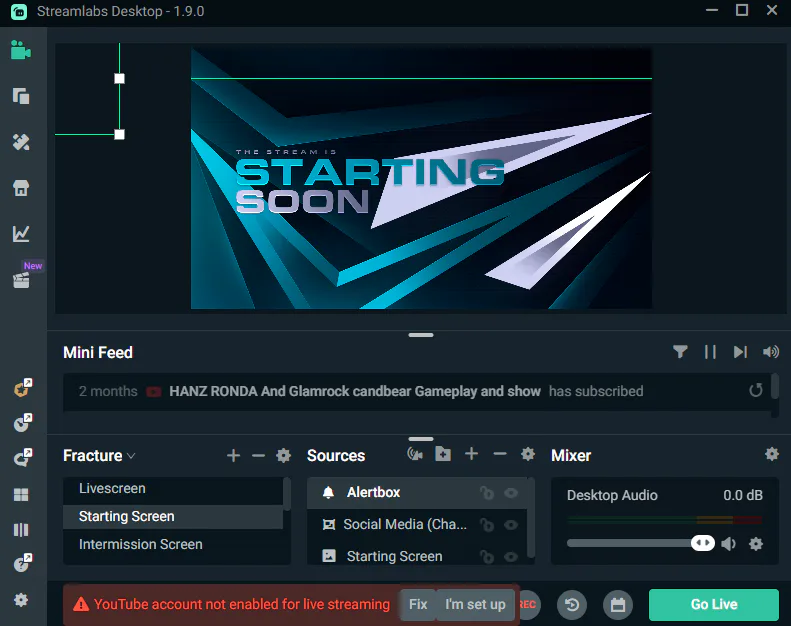Toggle lock on Starting Screen source
This screenshot has height=626, width=791.
pyautogui.click(x=487, y=556)
